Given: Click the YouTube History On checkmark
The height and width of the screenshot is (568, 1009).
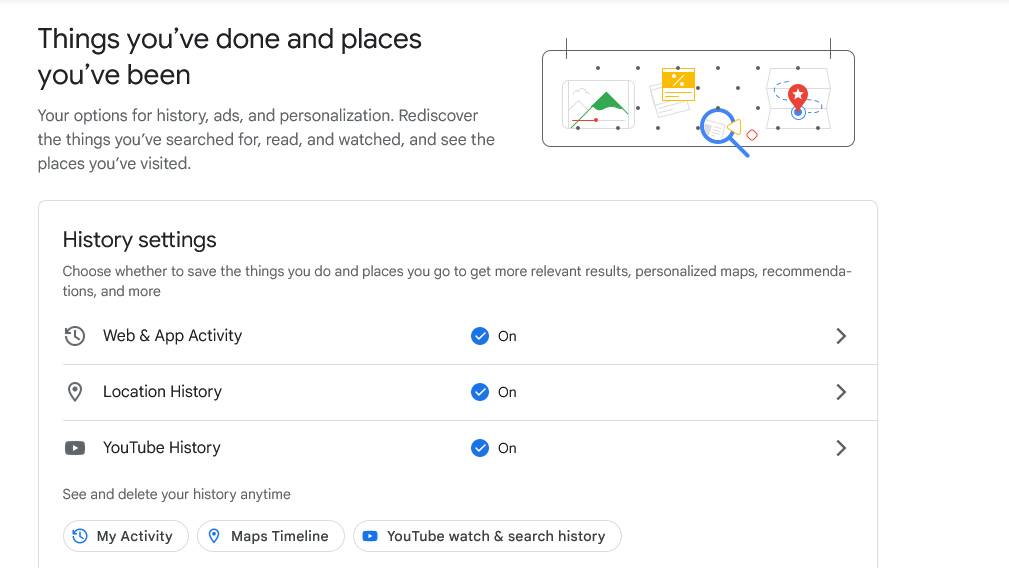Looking at the screenshot, I should (480, 448).
